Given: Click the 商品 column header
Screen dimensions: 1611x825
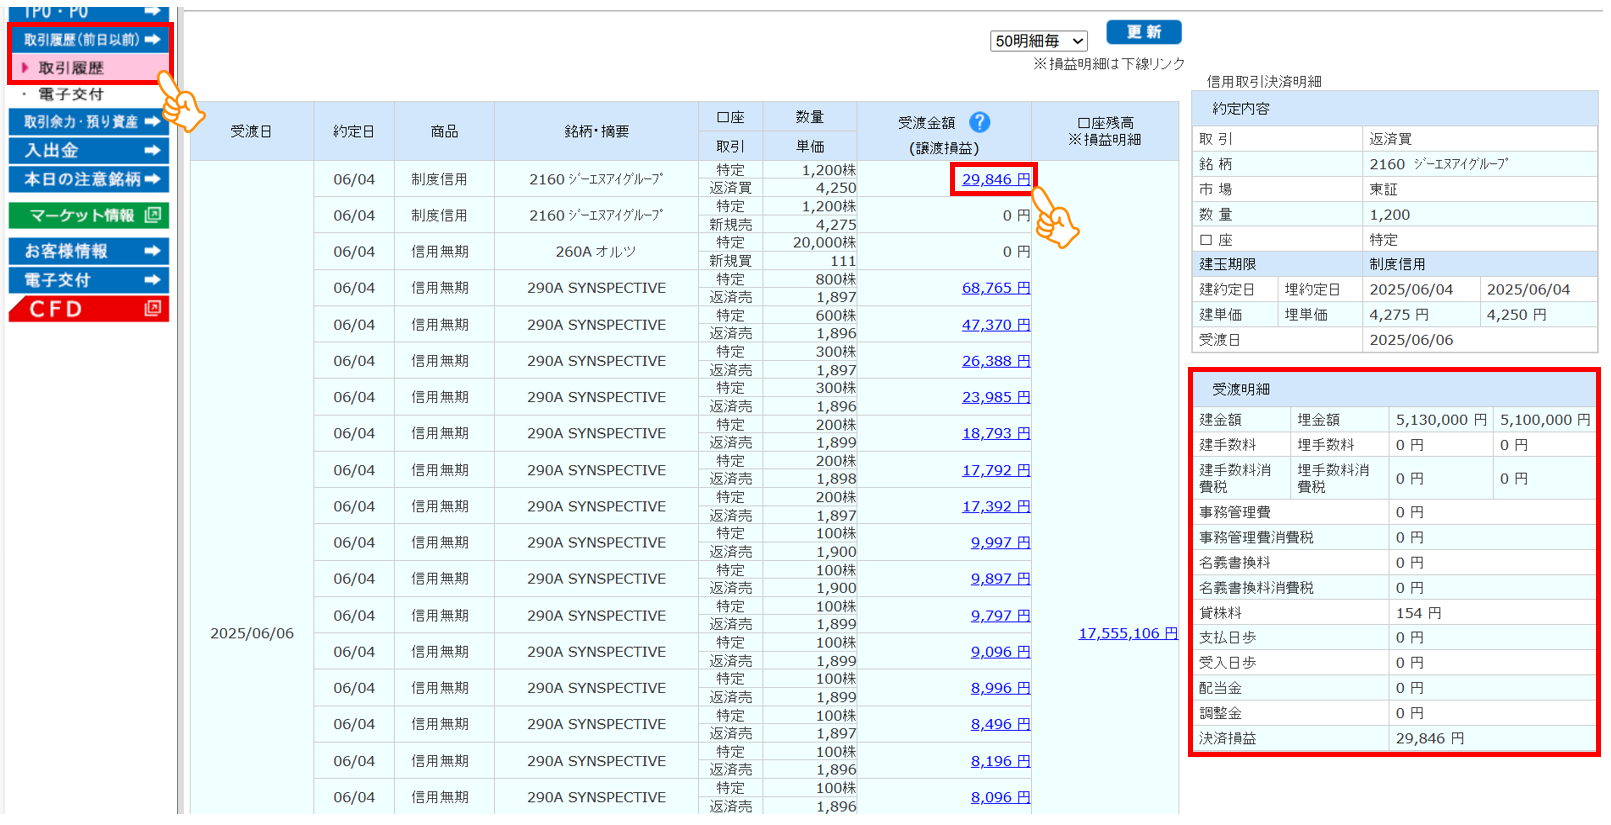Looking at the screenshot, I should pyautogui.click(x=444, y=131).
